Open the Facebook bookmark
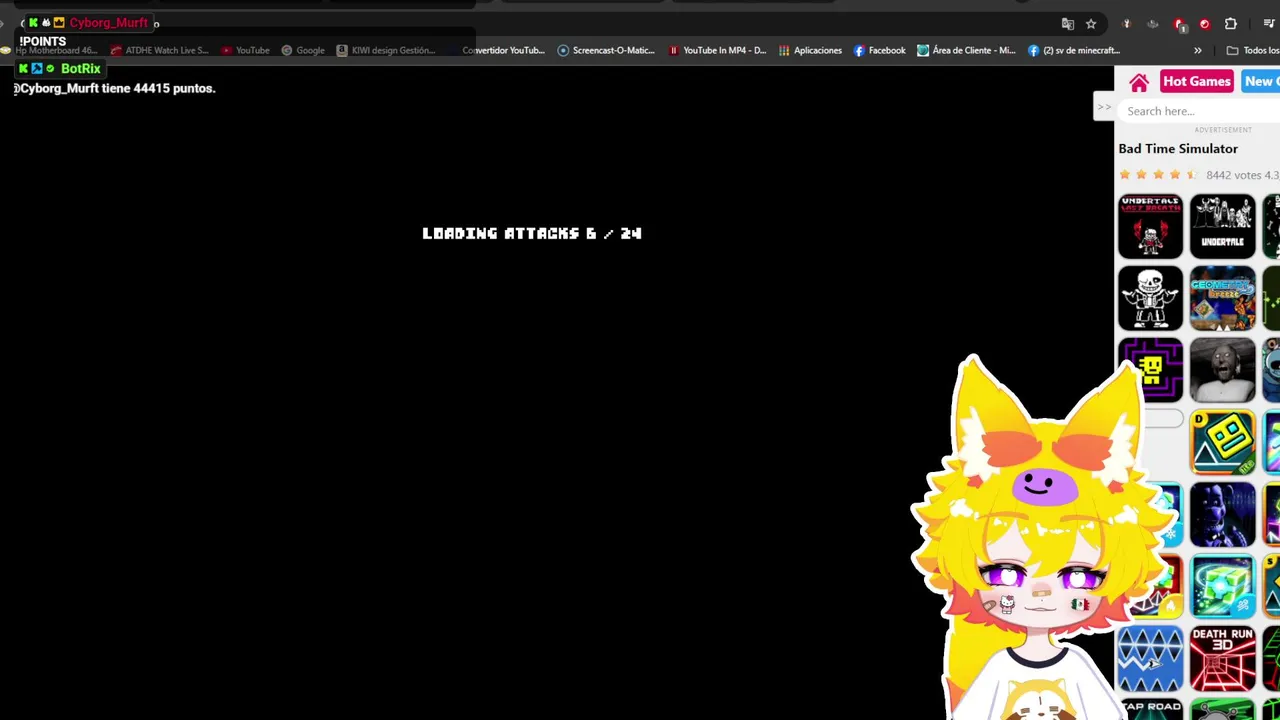Screen dimensions: 1280x720 pyautogui.click(x=880, y=50)
